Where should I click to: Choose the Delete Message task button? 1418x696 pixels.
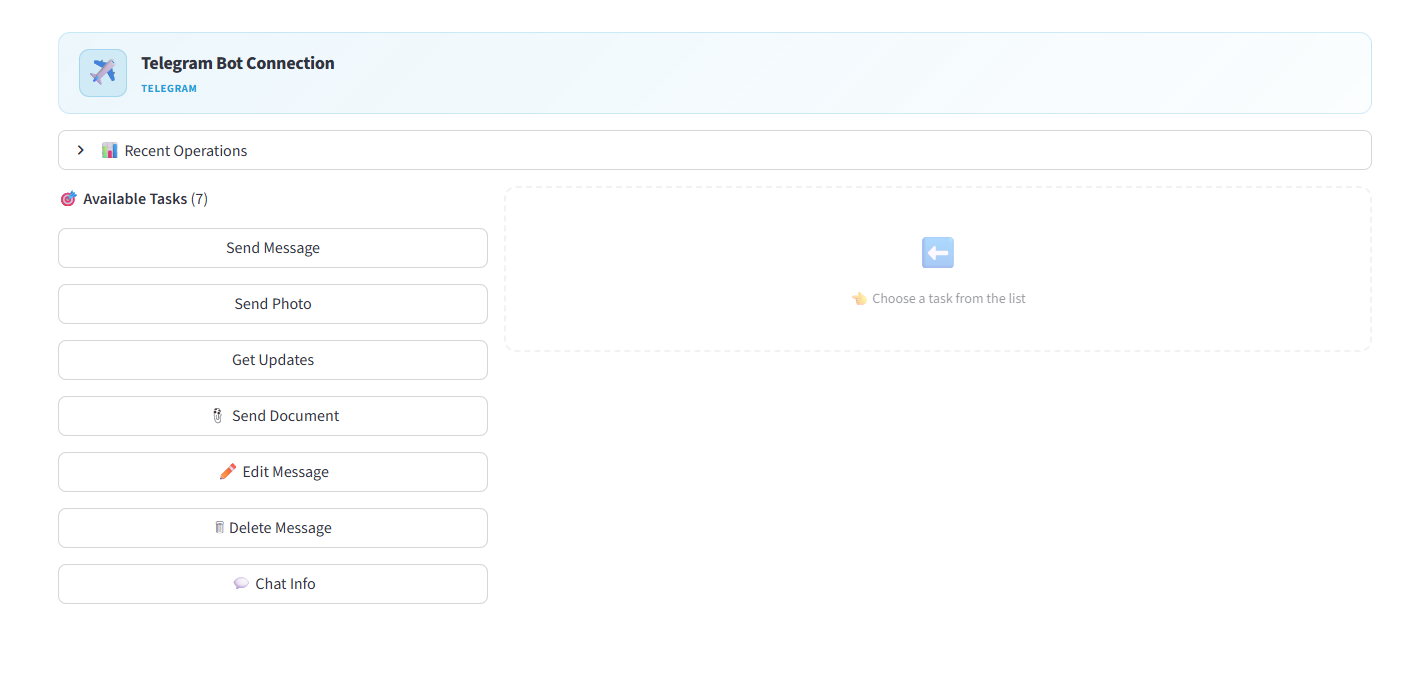(x=273, y=528)
